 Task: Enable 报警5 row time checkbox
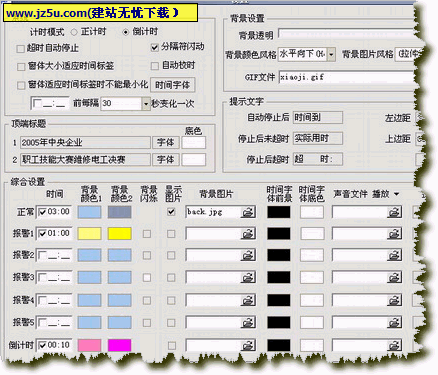pos(42,322)
